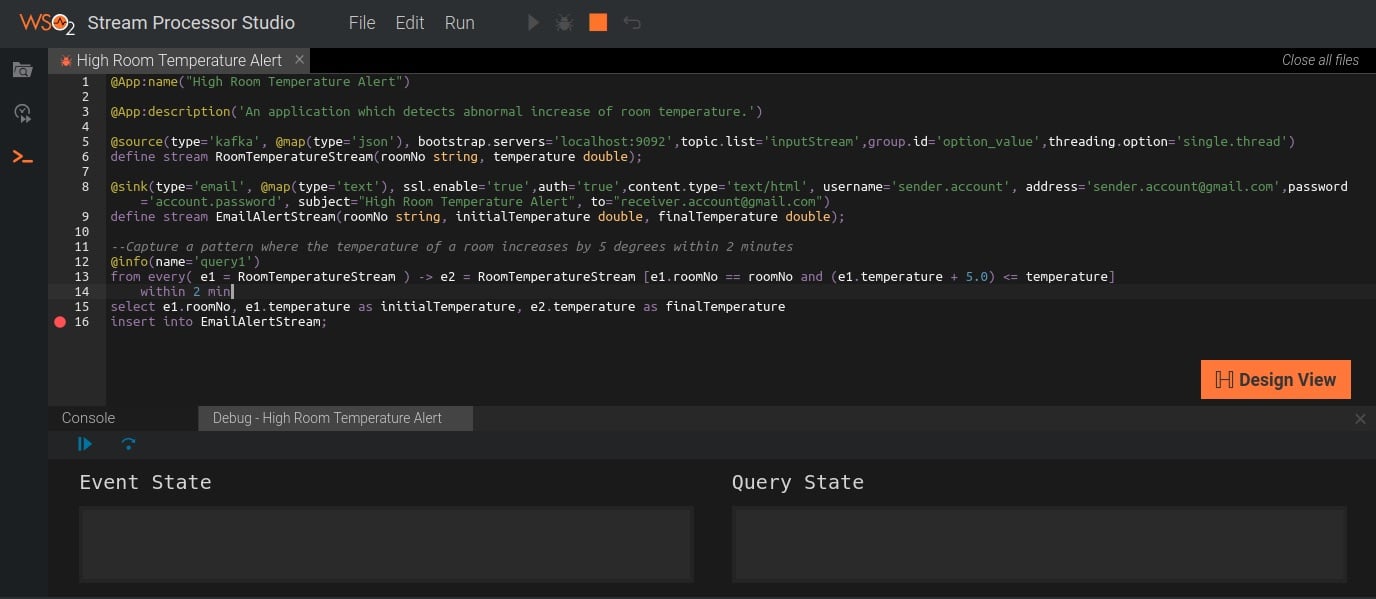Click the 'Event State' heading

click(x=145, y=482)
